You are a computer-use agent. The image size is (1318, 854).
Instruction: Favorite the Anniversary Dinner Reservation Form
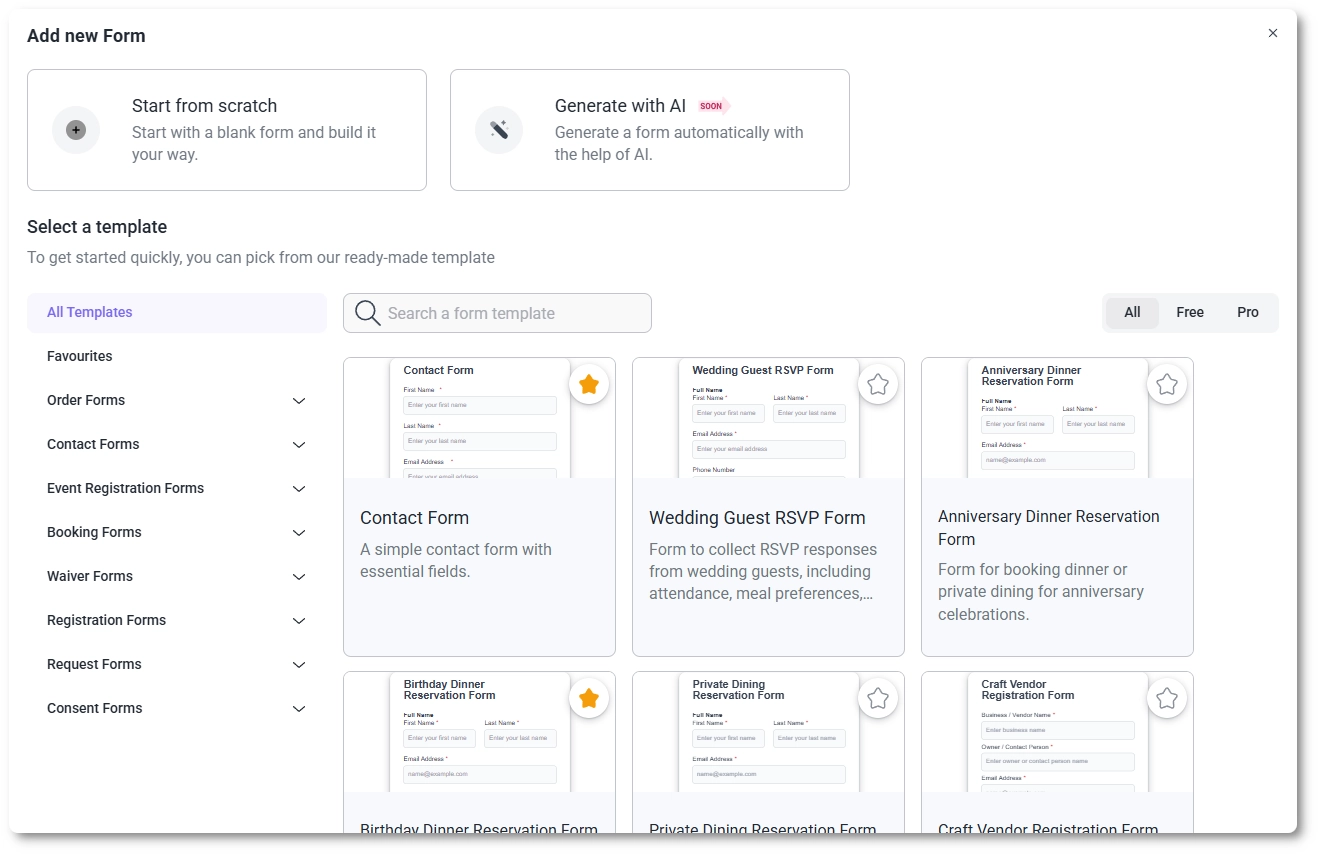pyautogui.click(x=1167, y=383)
